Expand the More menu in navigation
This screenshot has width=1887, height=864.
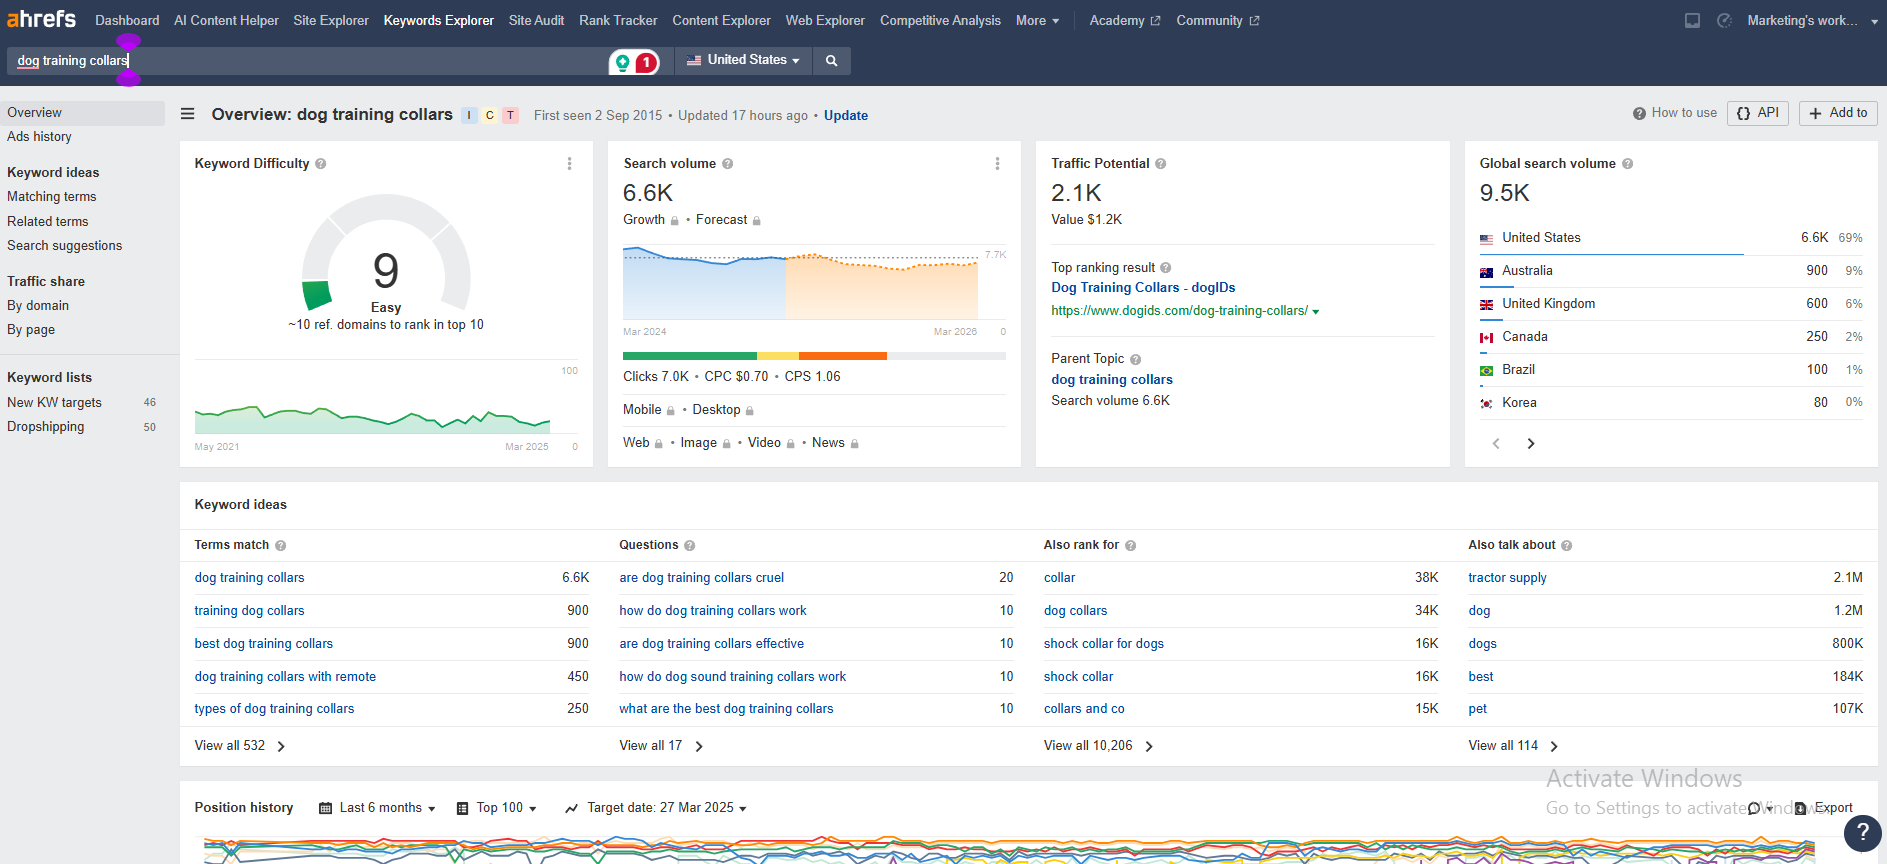[1037, 20]
